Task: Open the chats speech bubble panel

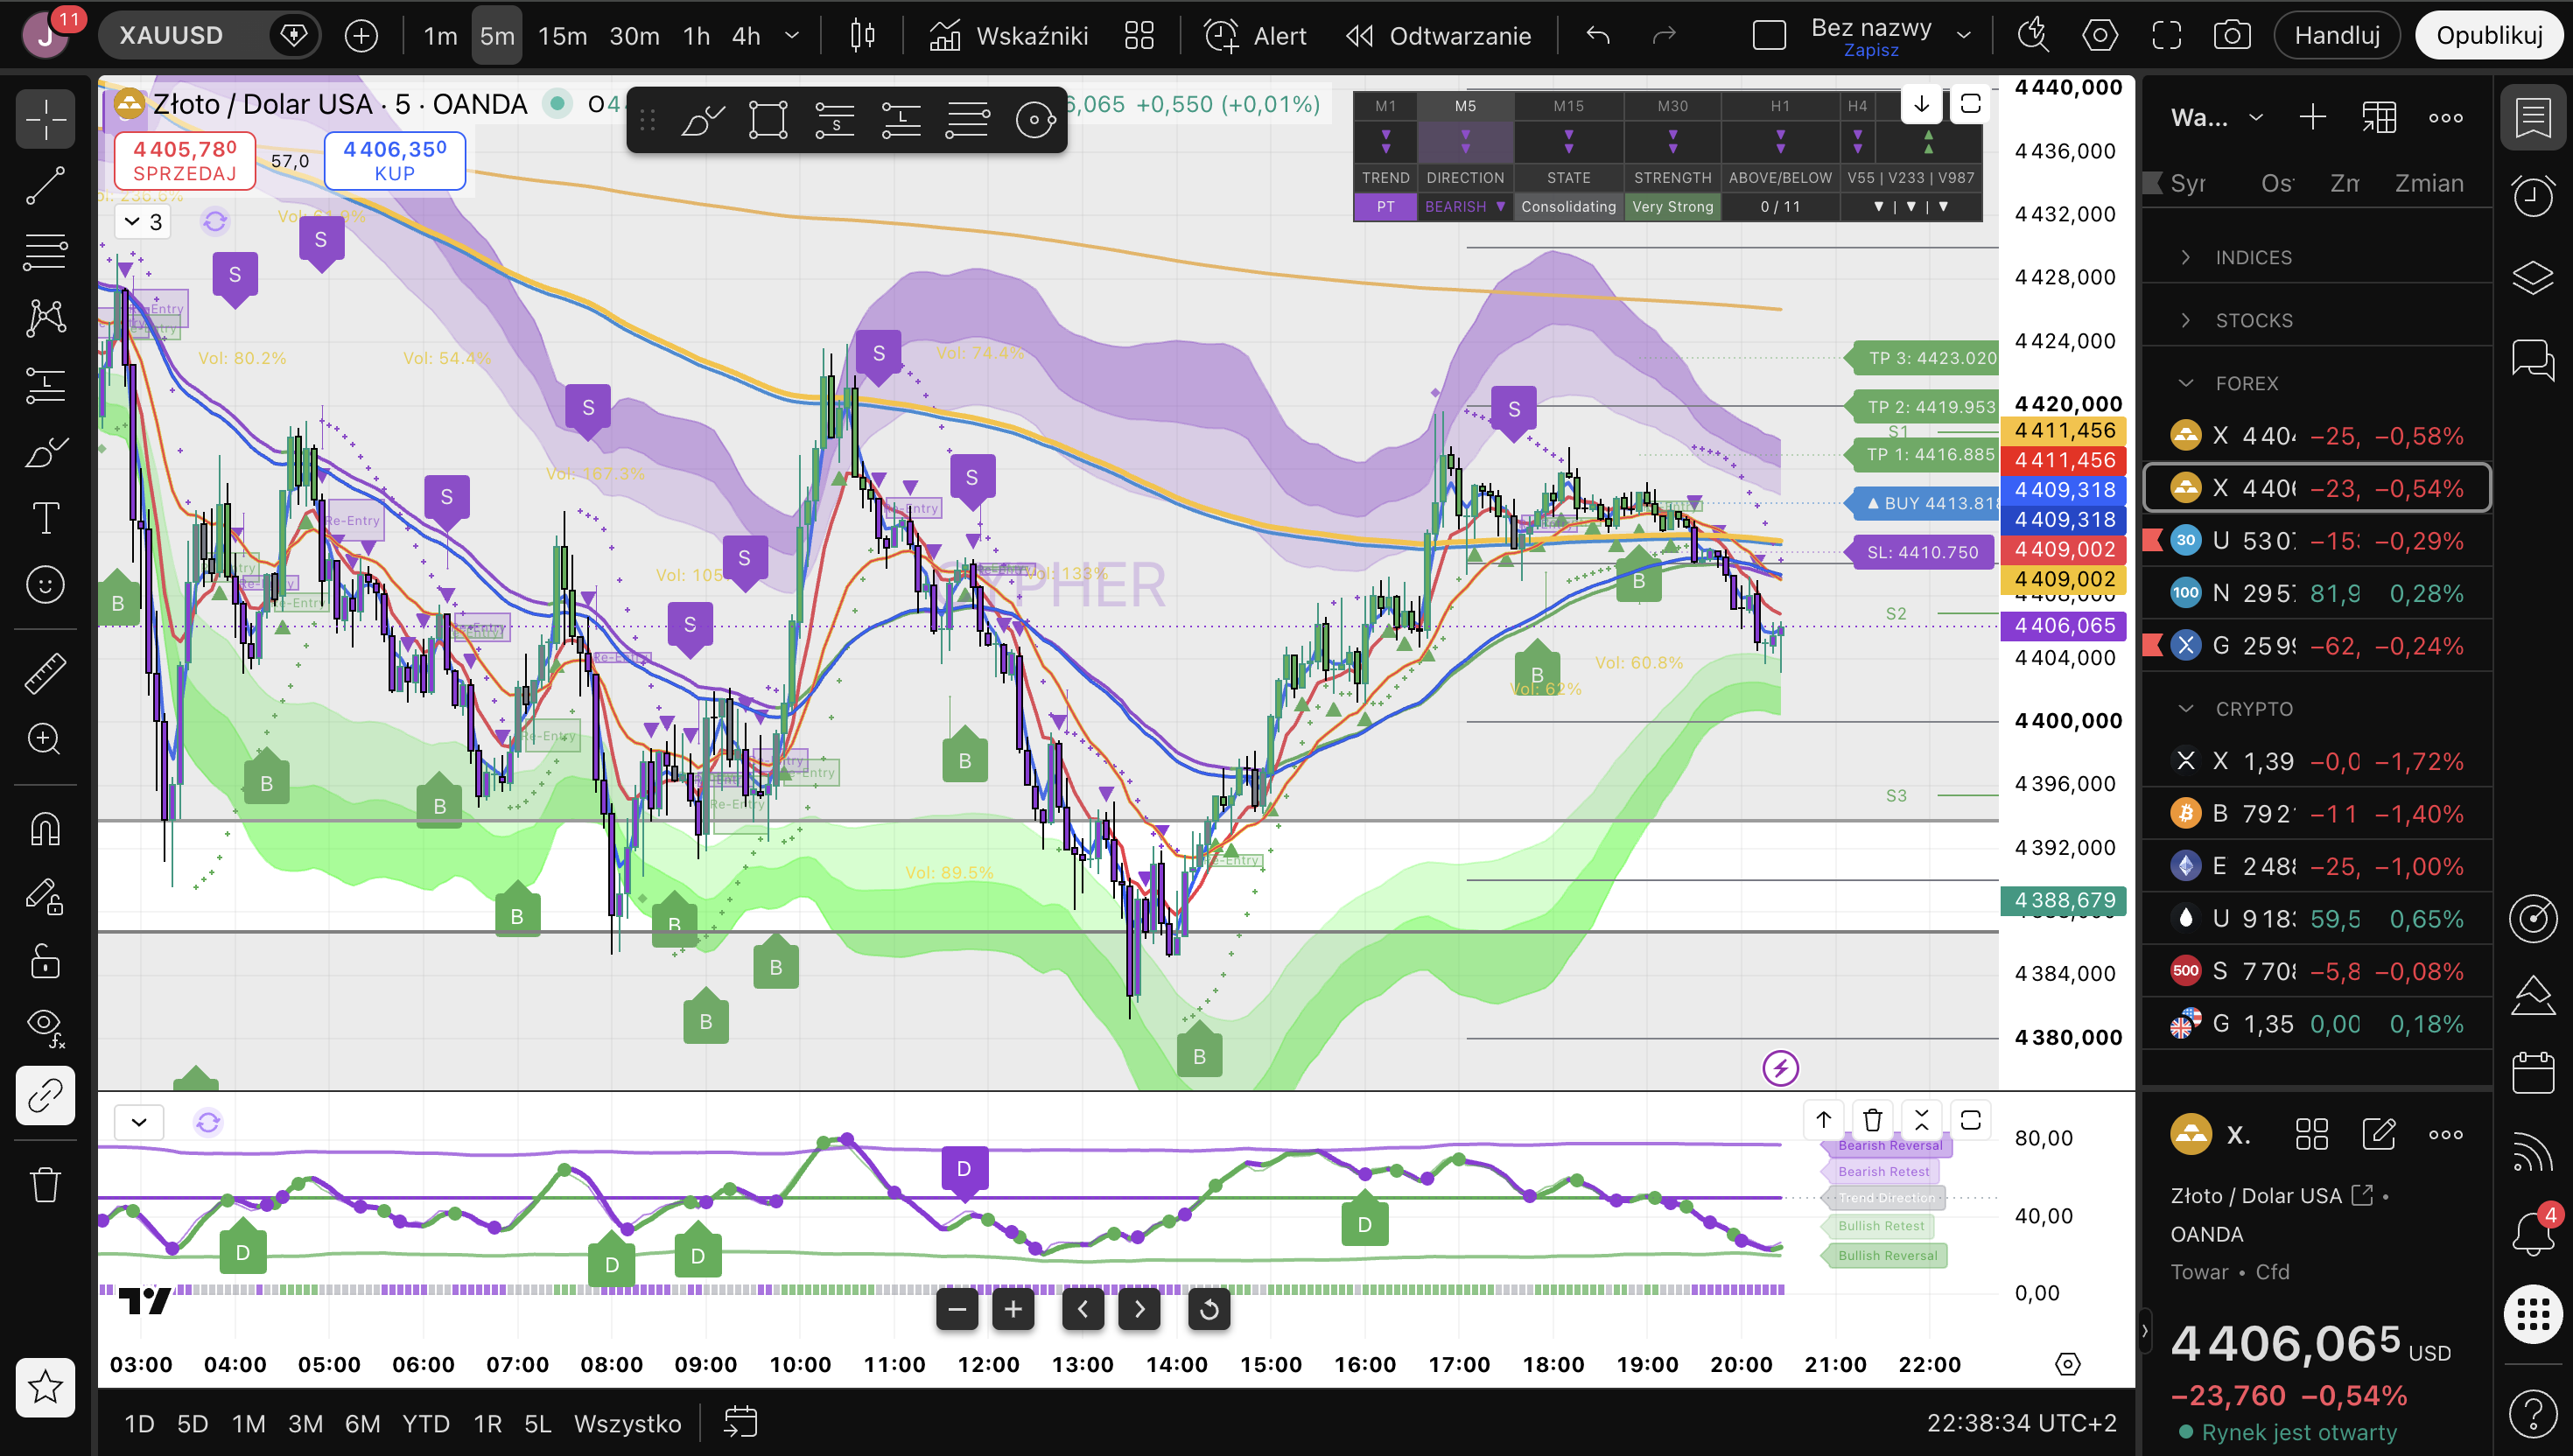Action: click(x=2533, y=358)
